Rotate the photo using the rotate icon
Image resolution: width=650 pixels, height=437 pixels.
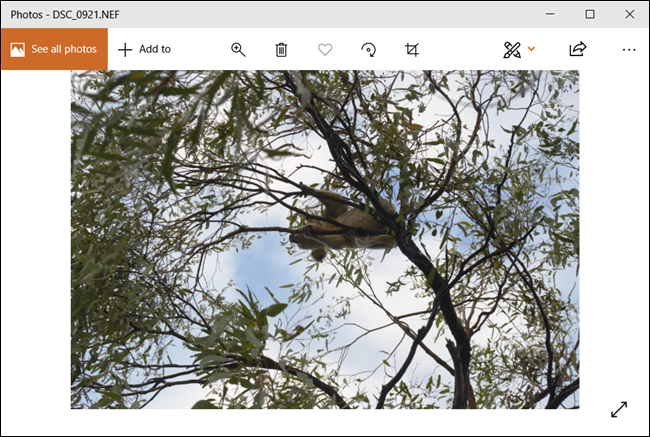pos(368,49)
